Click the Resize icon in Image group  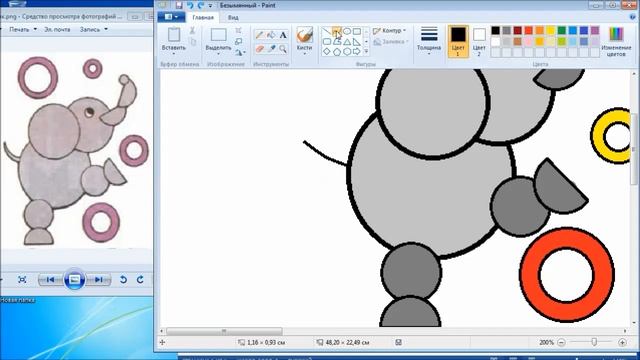tap(239, 41)
